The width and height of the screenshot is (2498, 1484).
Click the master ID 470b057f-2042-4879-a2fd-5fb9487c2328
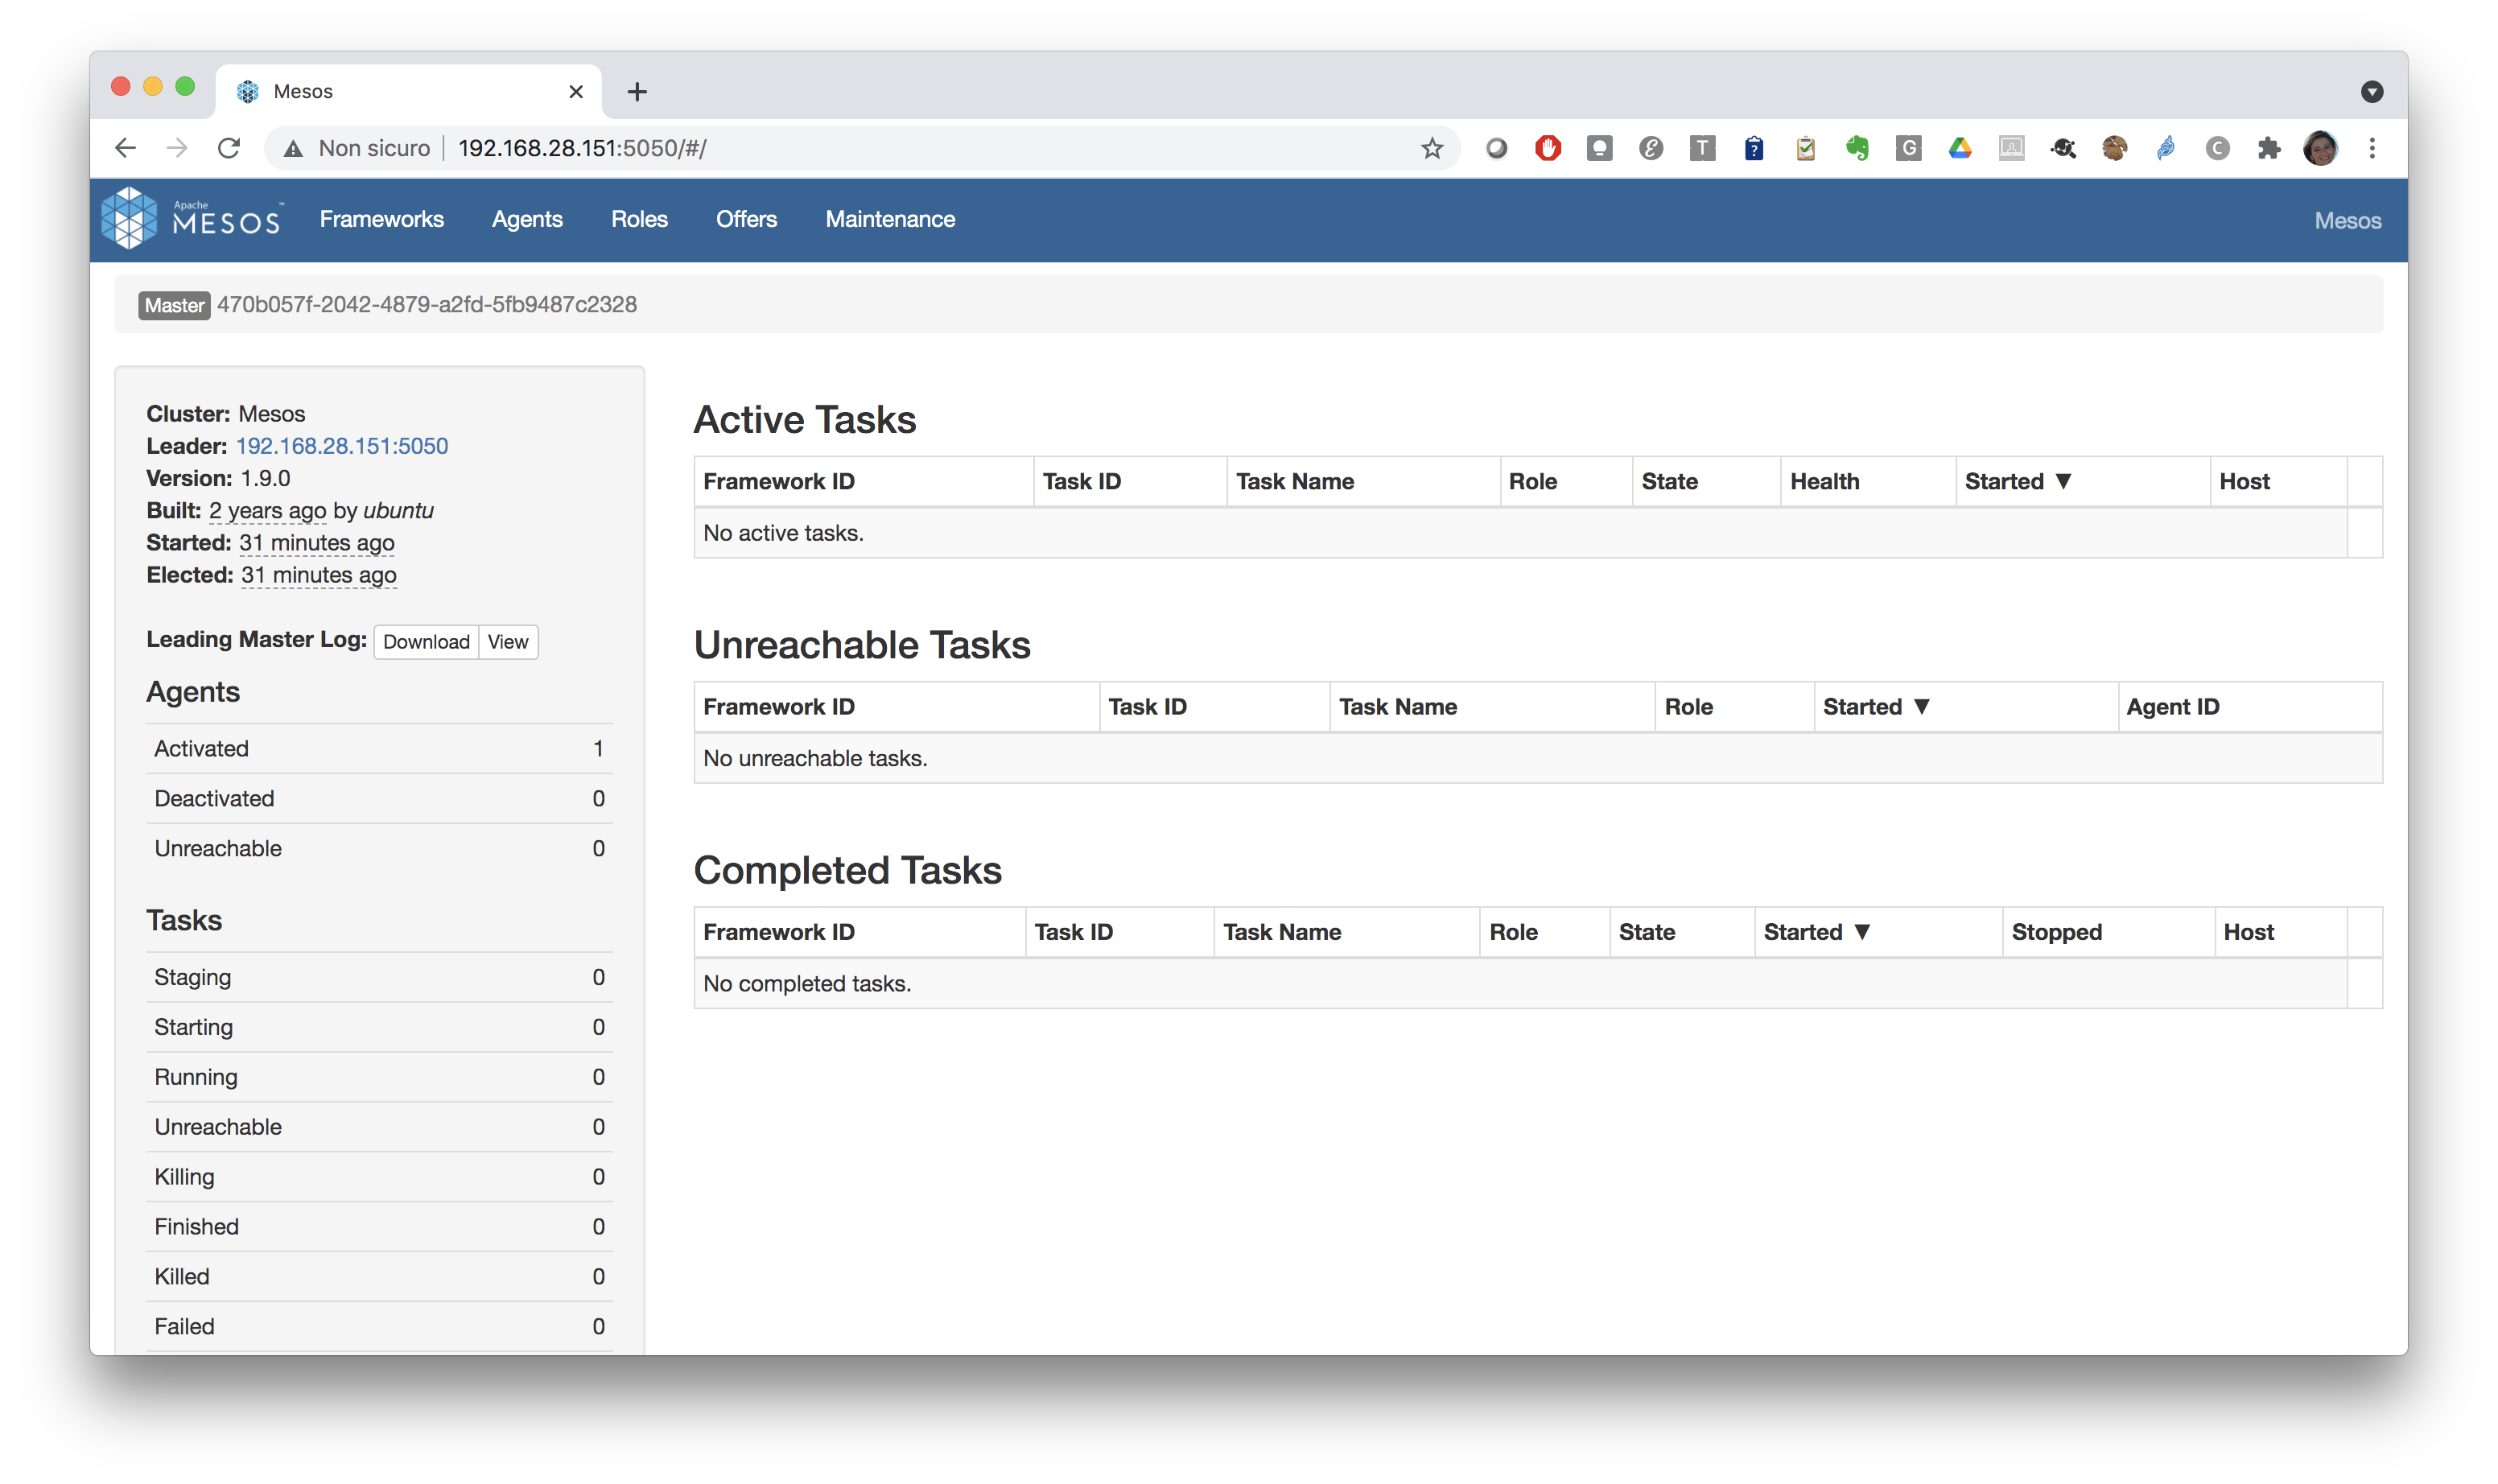coord(427,304)
